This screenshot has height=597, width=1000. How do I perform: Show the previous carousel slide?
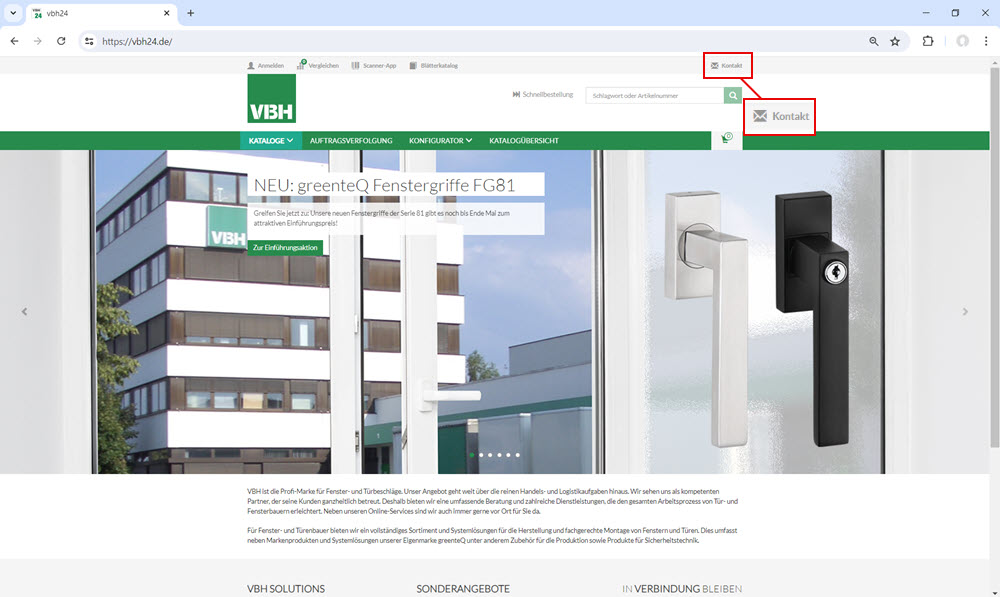pyautogui.click(x=24, y=312)
